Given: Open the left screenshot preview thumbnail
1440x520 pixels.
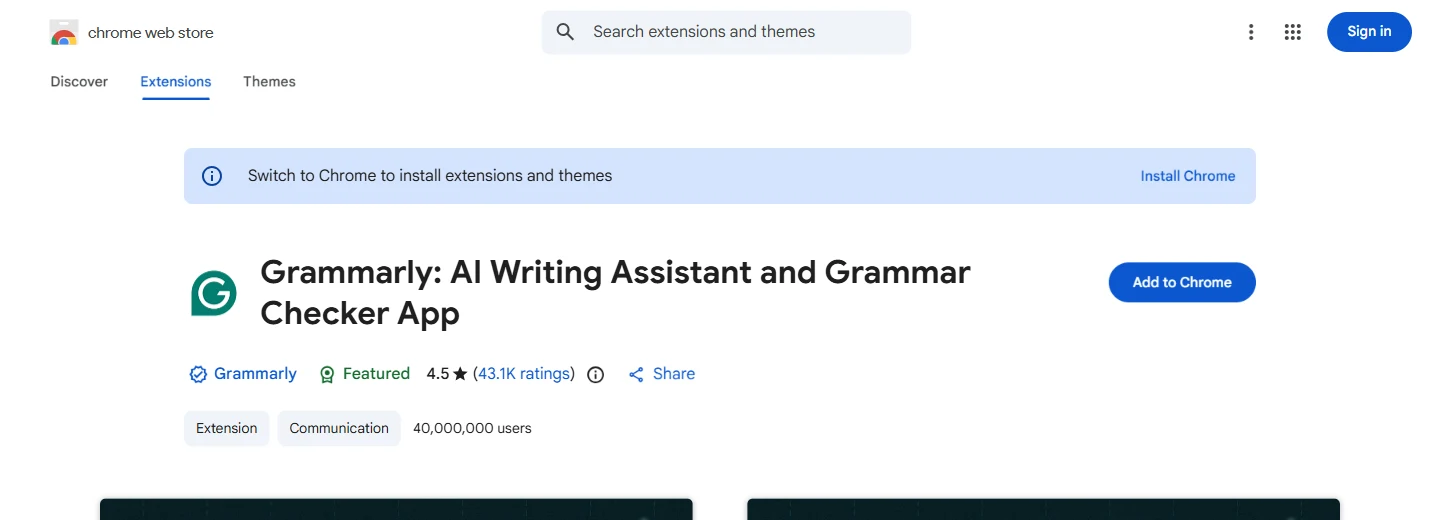Looking at the screenshot, I should click(396, 509).
